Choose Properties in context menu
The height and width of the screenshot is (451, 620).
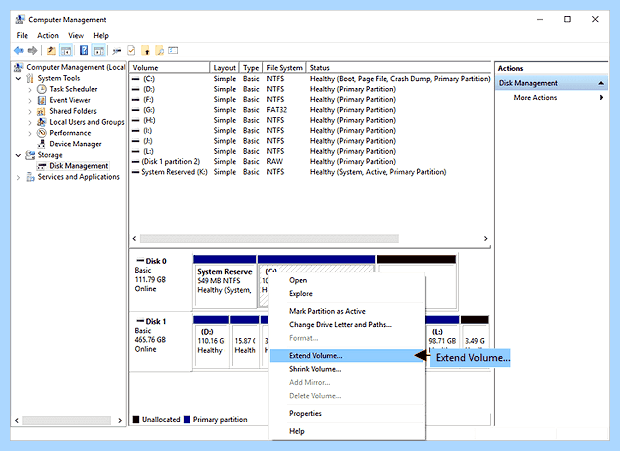tap(346, 413)
